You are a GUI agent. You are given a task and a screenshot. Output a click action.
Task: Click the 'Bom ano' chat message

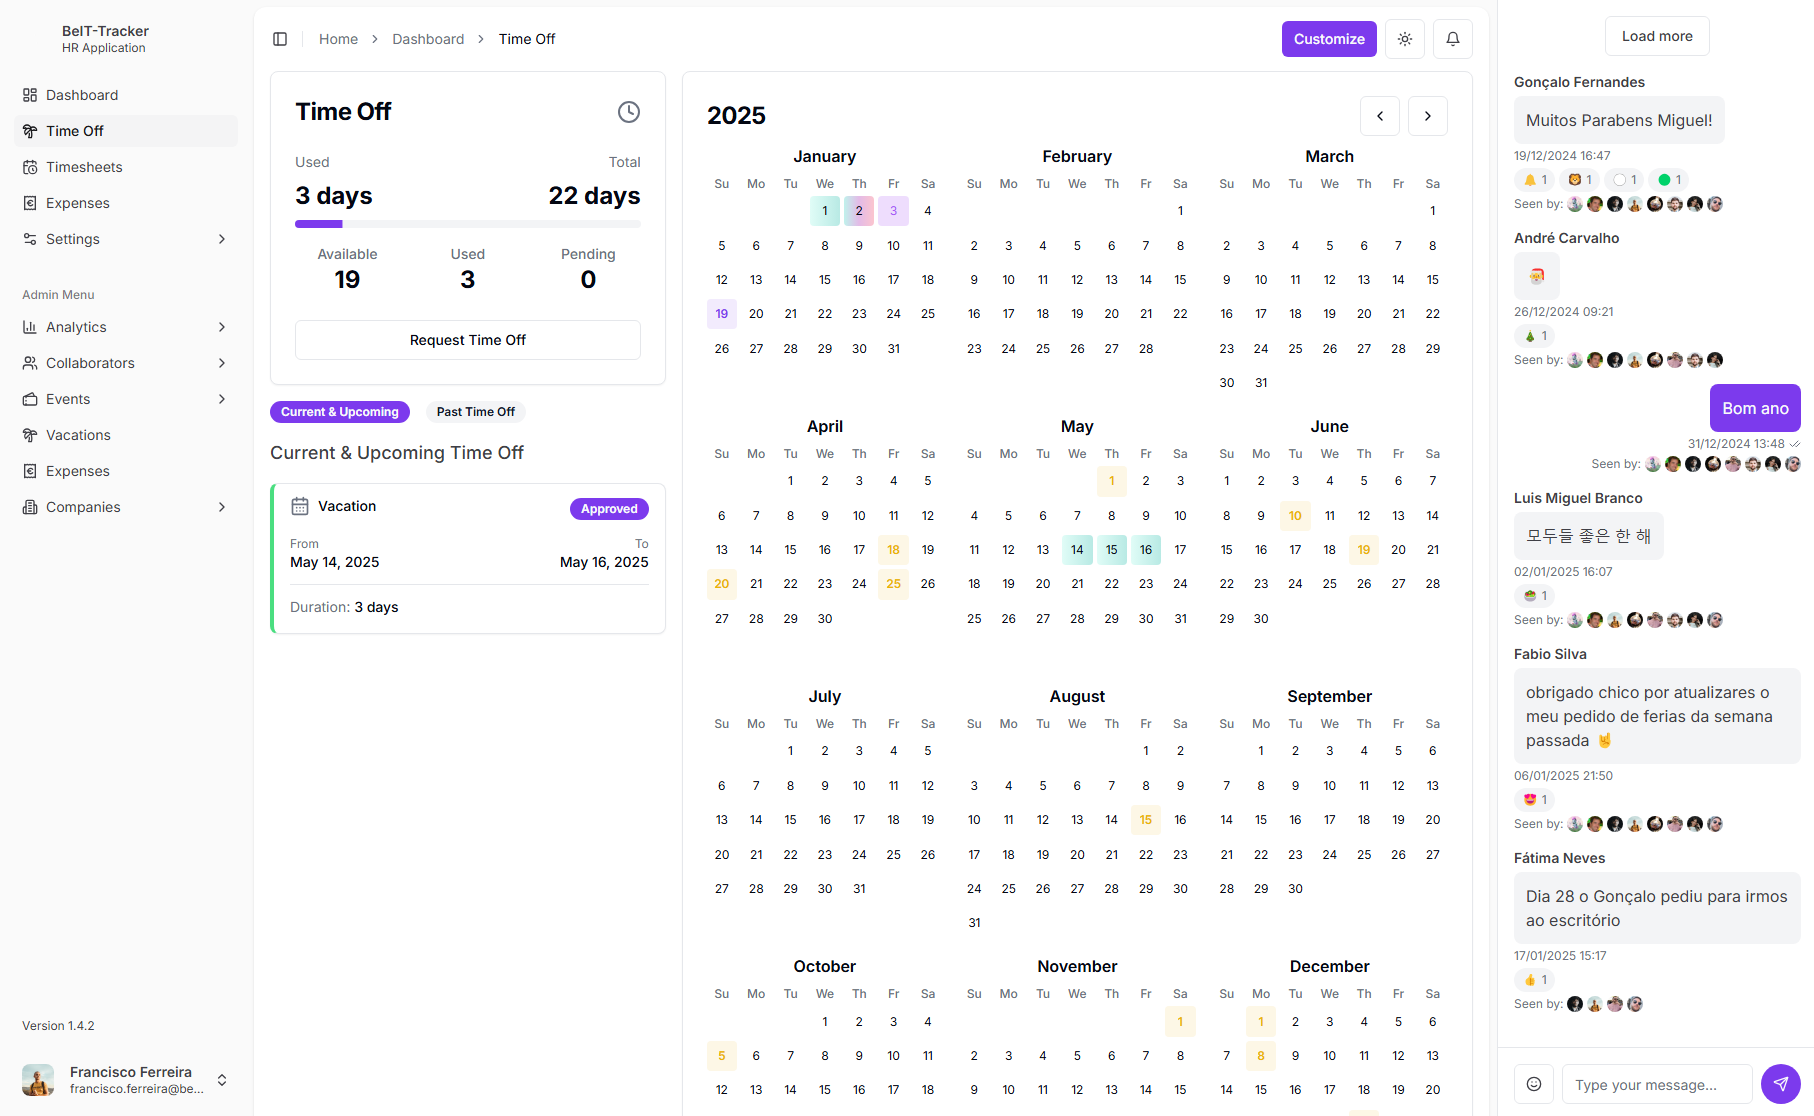(x=1755, y=408)
